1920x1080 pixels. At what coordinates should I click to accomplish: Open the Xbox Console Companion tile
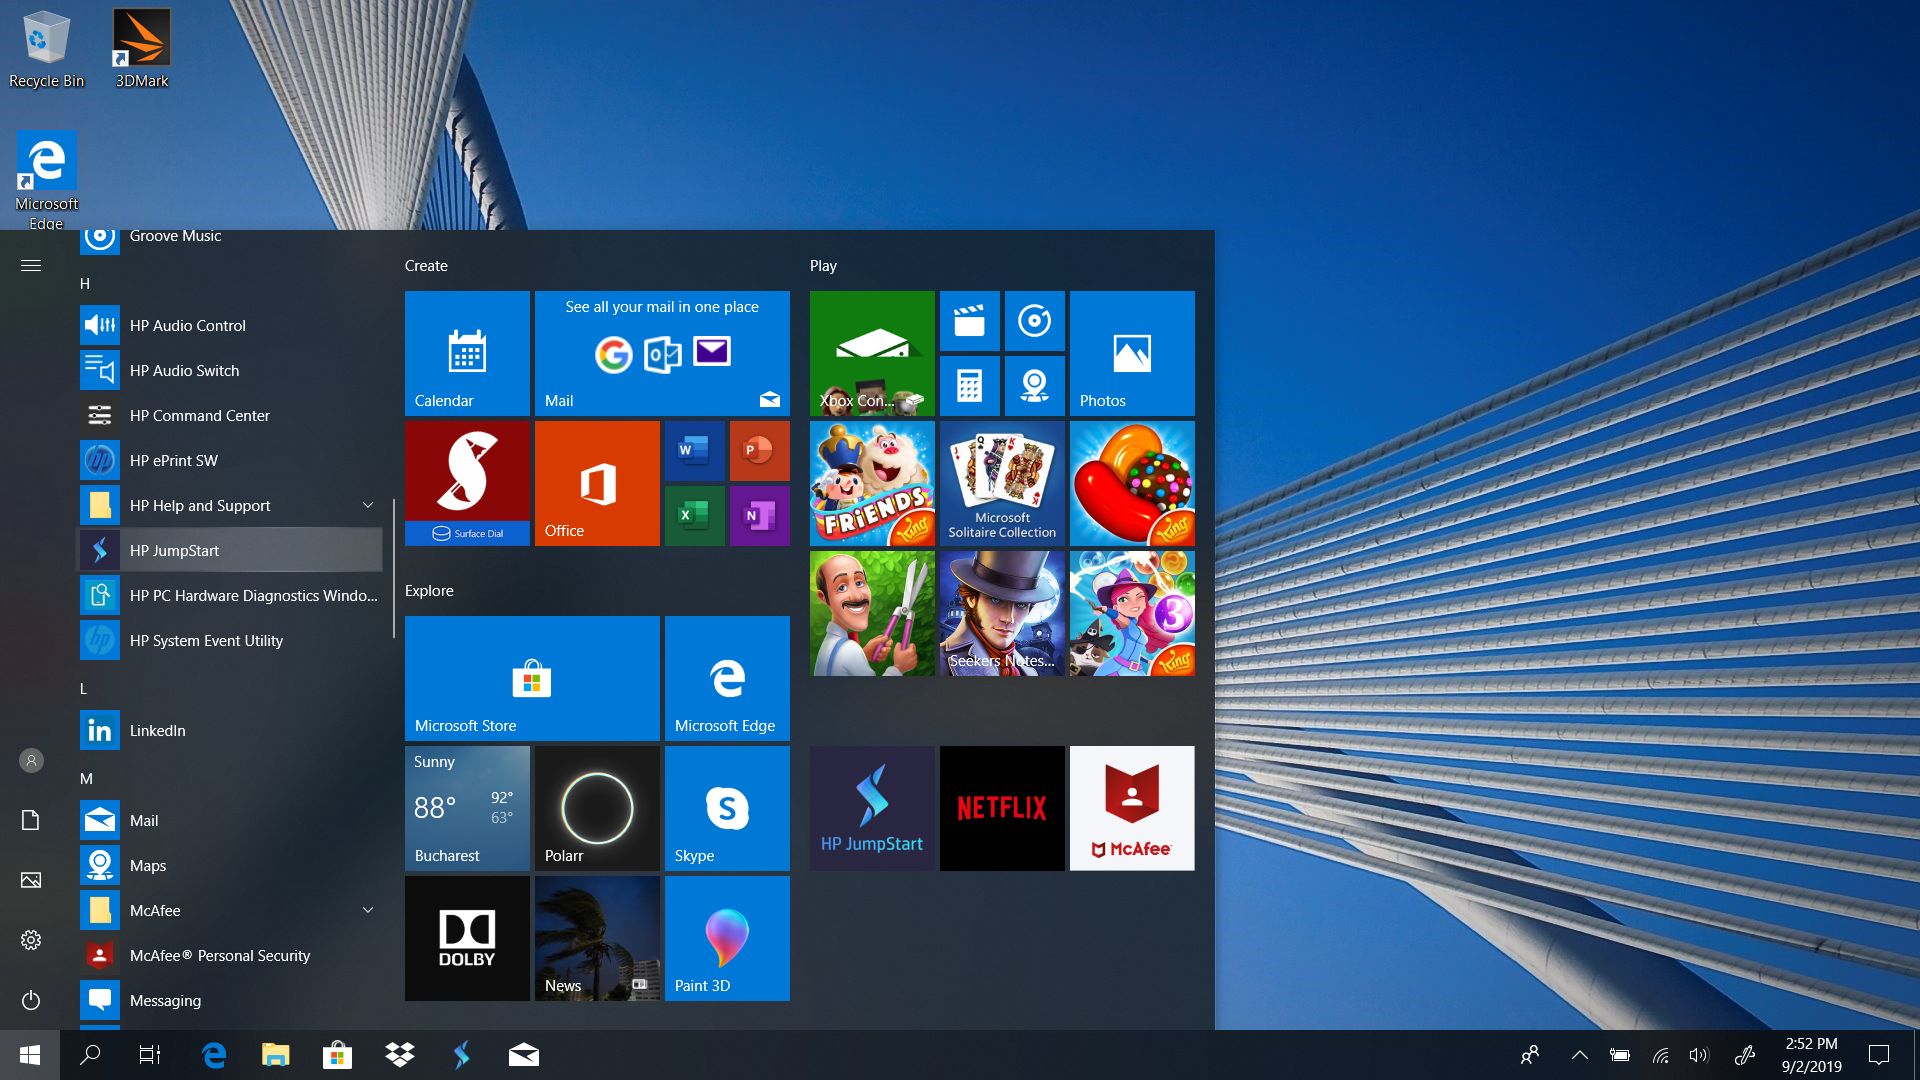872,353
